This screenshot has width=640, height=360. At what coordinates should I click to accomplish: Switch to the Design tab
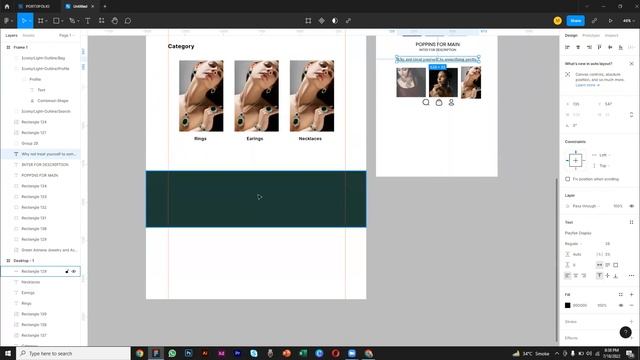pyautogui.click(x=571, y=36)
